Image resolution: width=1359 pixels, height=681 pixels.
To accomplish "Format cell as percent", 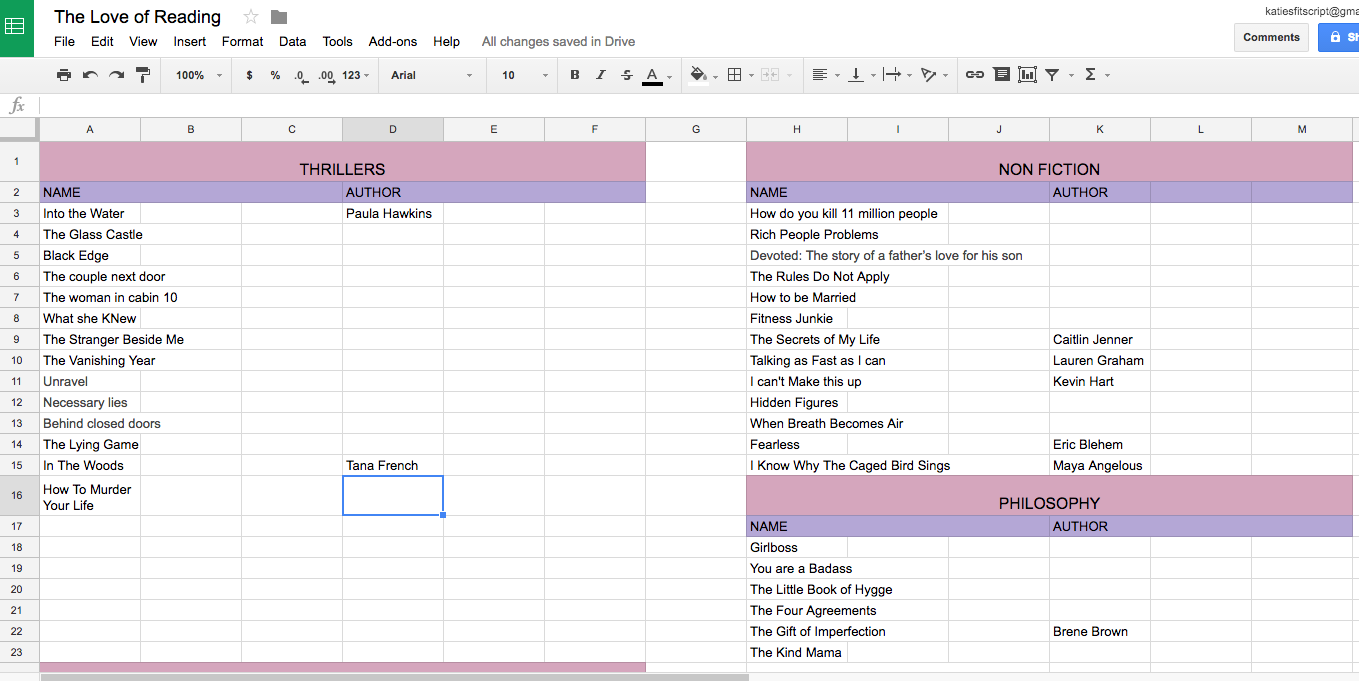I will pyautogui.click(x=275, y=75).
